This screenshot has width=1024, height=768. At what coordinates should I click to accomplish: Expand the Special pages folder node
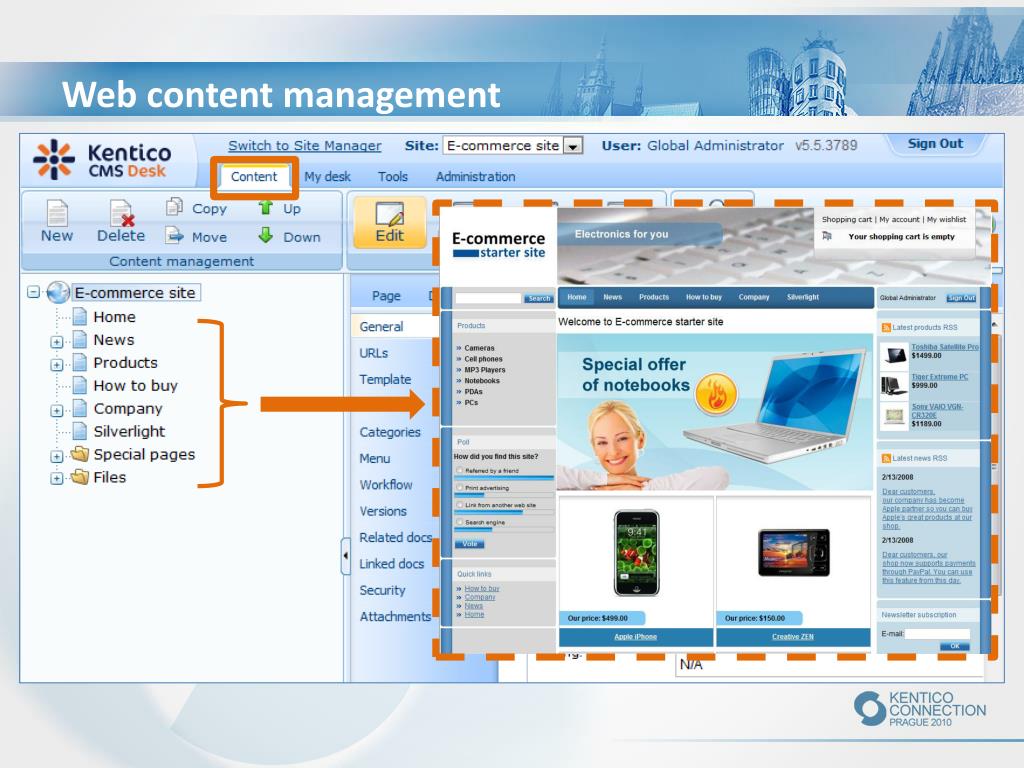pos(57,456)
